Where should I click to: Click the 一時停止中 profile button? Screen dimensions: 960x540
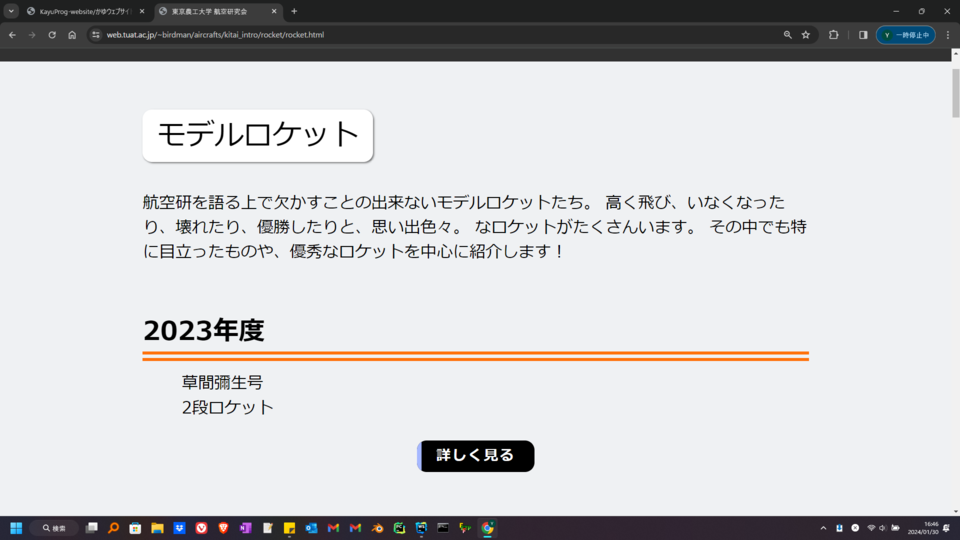(x=905, y=35)
